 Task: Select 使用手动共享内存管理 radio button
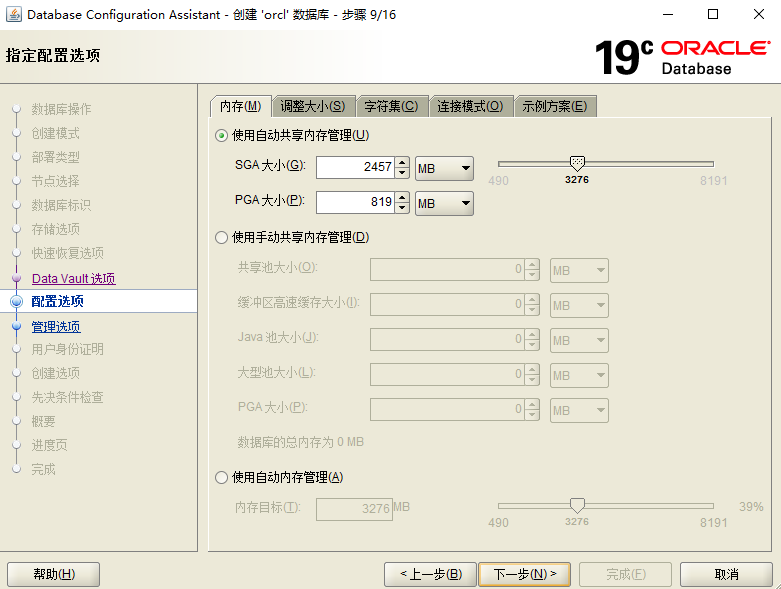pos(222,237)
